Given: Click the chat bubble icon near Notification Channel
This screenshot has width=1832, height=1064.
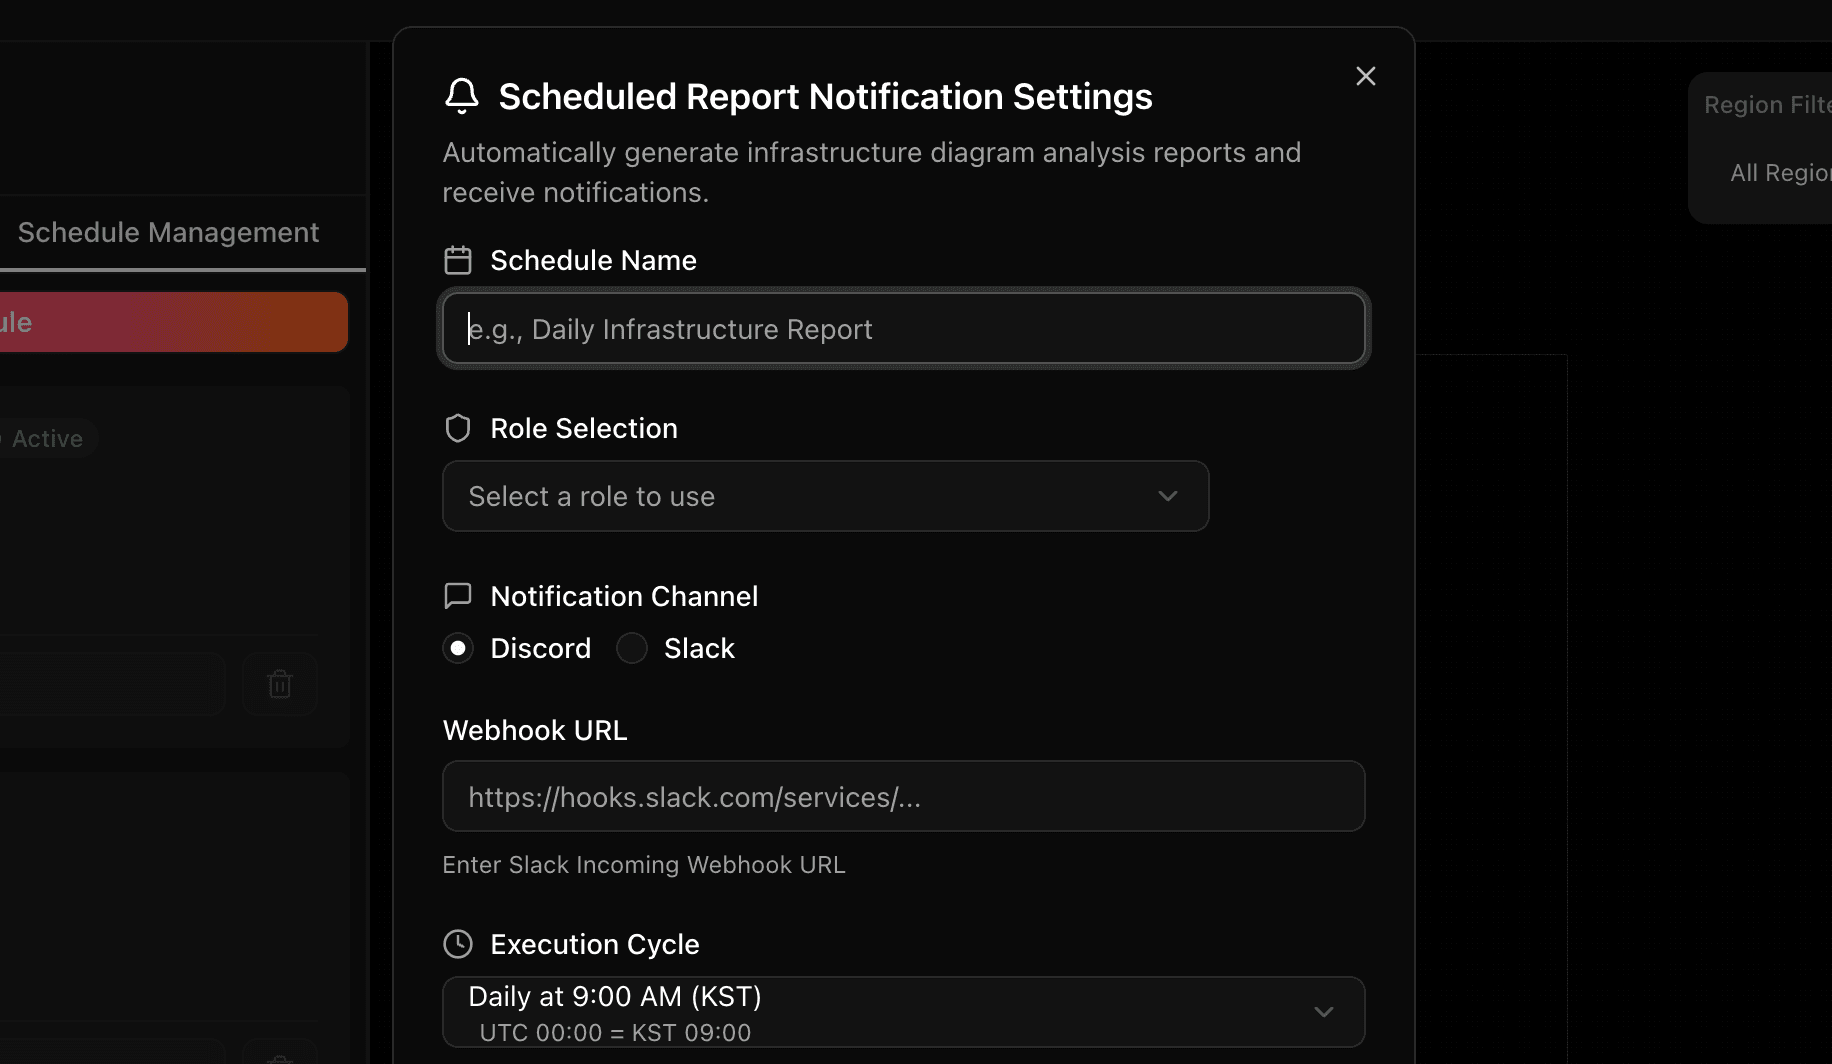Looking at the screenshot, I should (458, 595).
